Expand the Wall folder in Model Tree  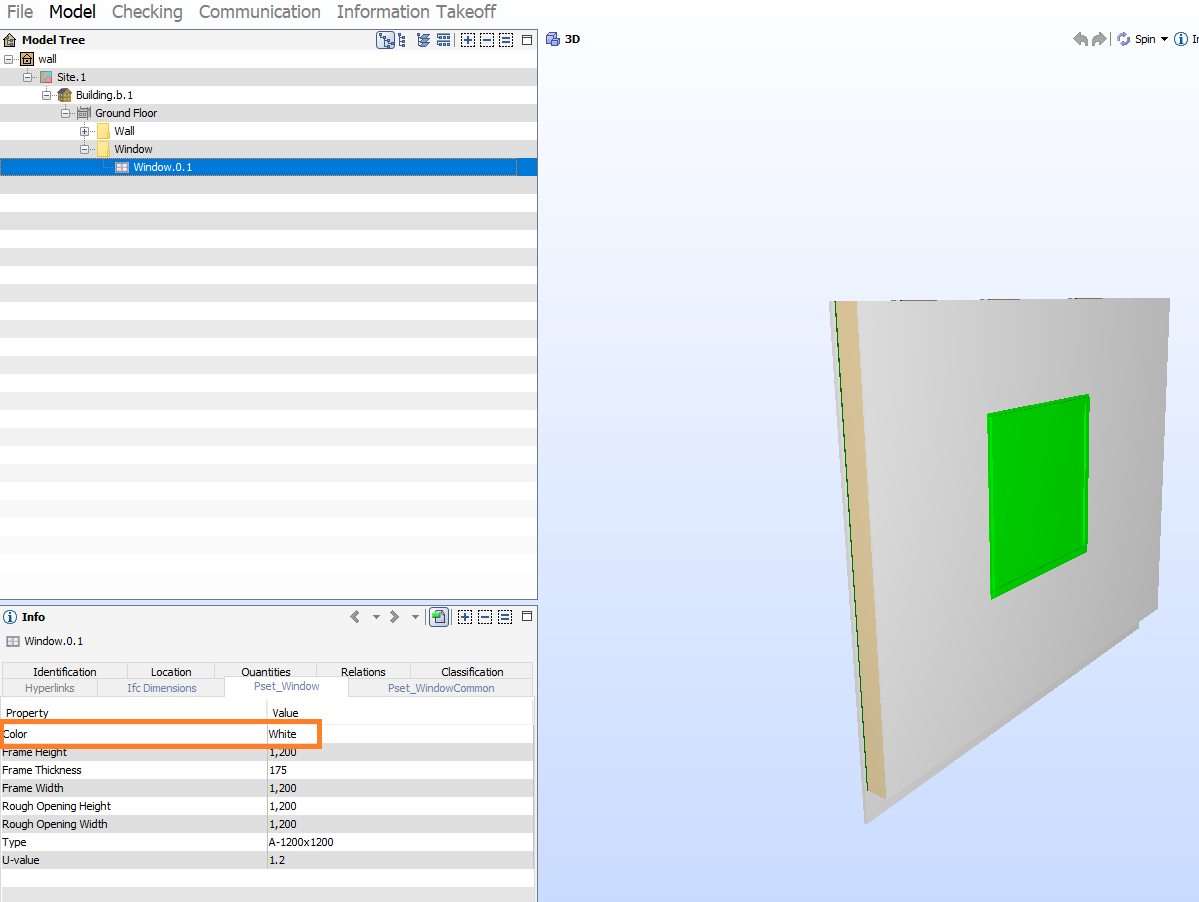pos(85,131)
